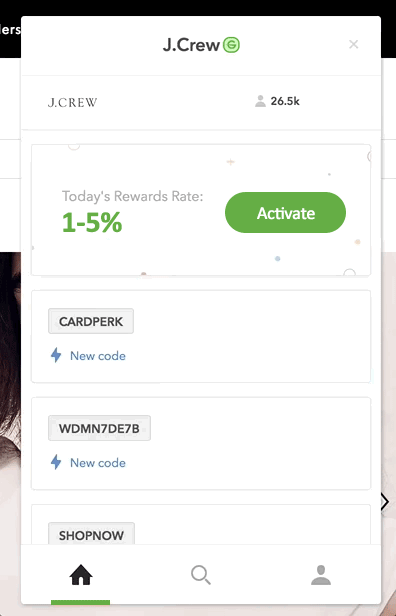396x616 pixels.
Task: Copy the WDMN7DE7B coupon code
Action: [99, 428]
